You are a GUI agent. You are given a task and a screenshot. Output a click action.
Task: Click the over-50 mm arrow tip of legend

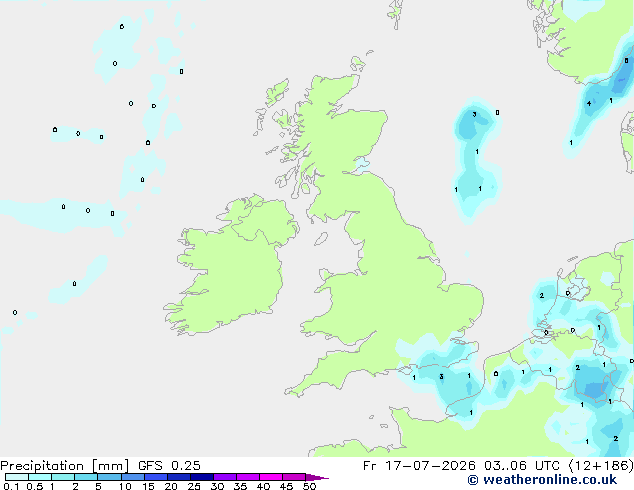coord(317,477)
